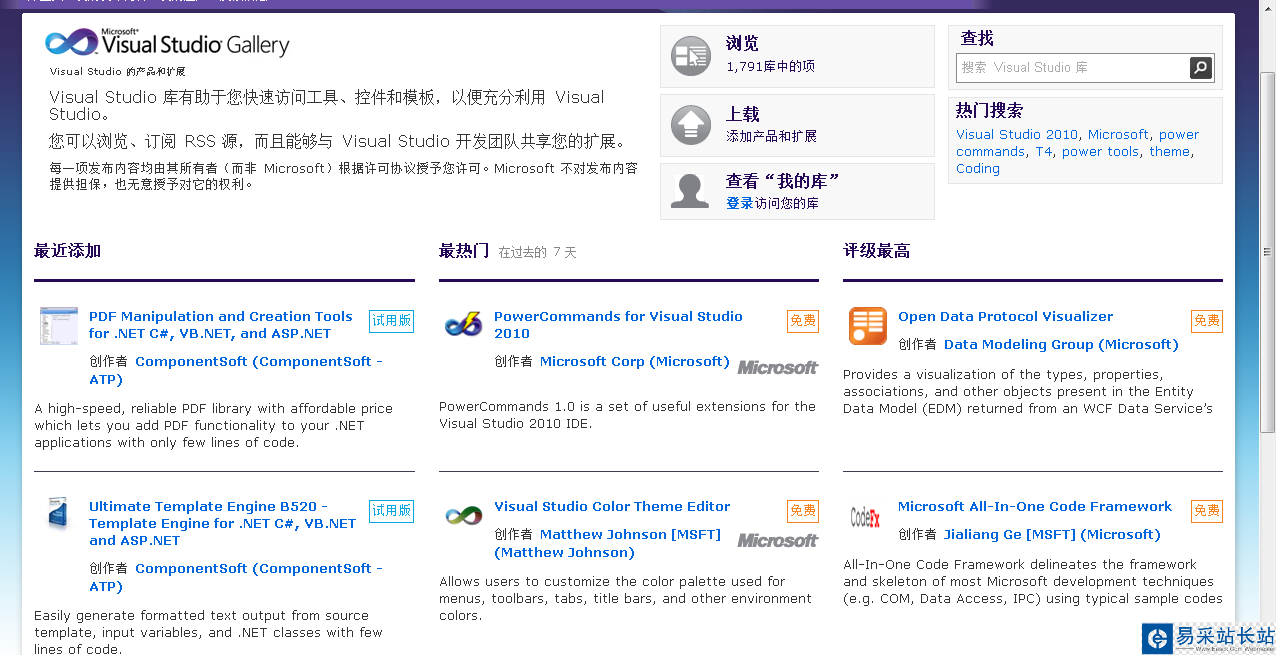Open PowerCommands for Visual Studio 2010 title
The width and height of the screenshot is (1276, 655).
[618, 325]
